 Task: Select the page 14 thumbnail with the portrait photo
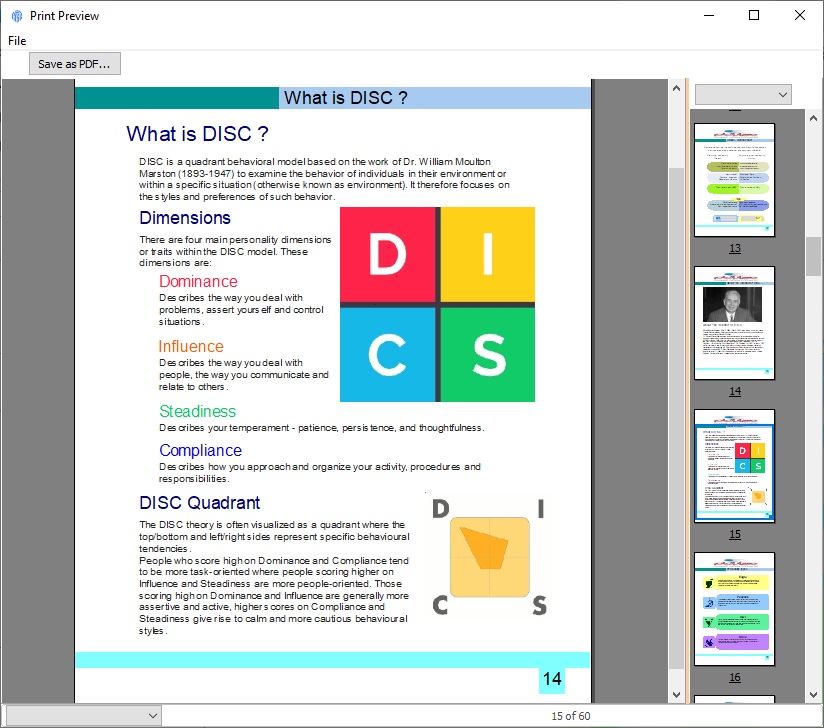click(x=734, y=323)
